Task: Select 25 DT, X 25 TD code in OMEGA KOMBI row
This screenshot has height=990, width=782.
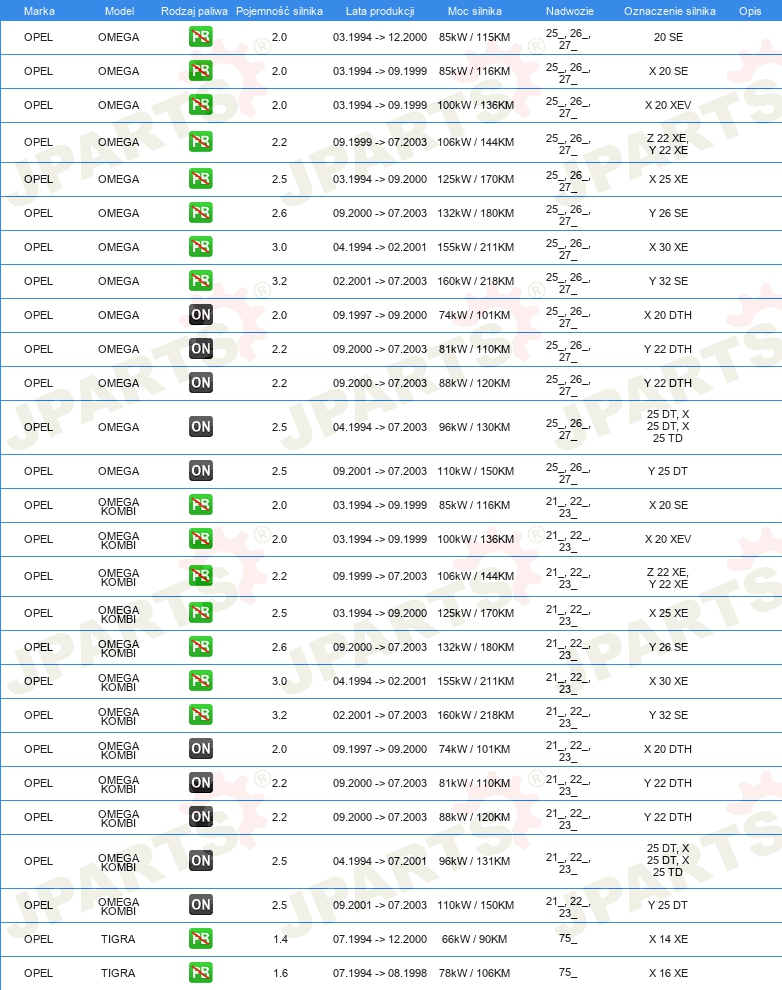Action: click(668, 861)
